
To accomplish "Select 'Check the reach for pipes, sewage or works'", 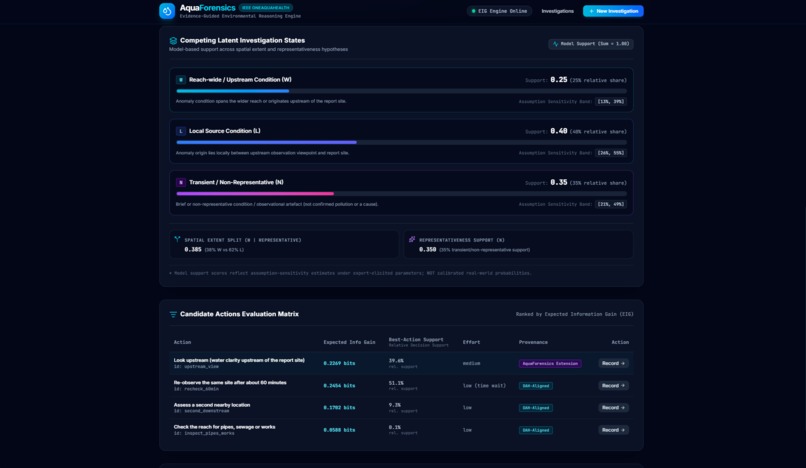I will [x=224, y=427].
